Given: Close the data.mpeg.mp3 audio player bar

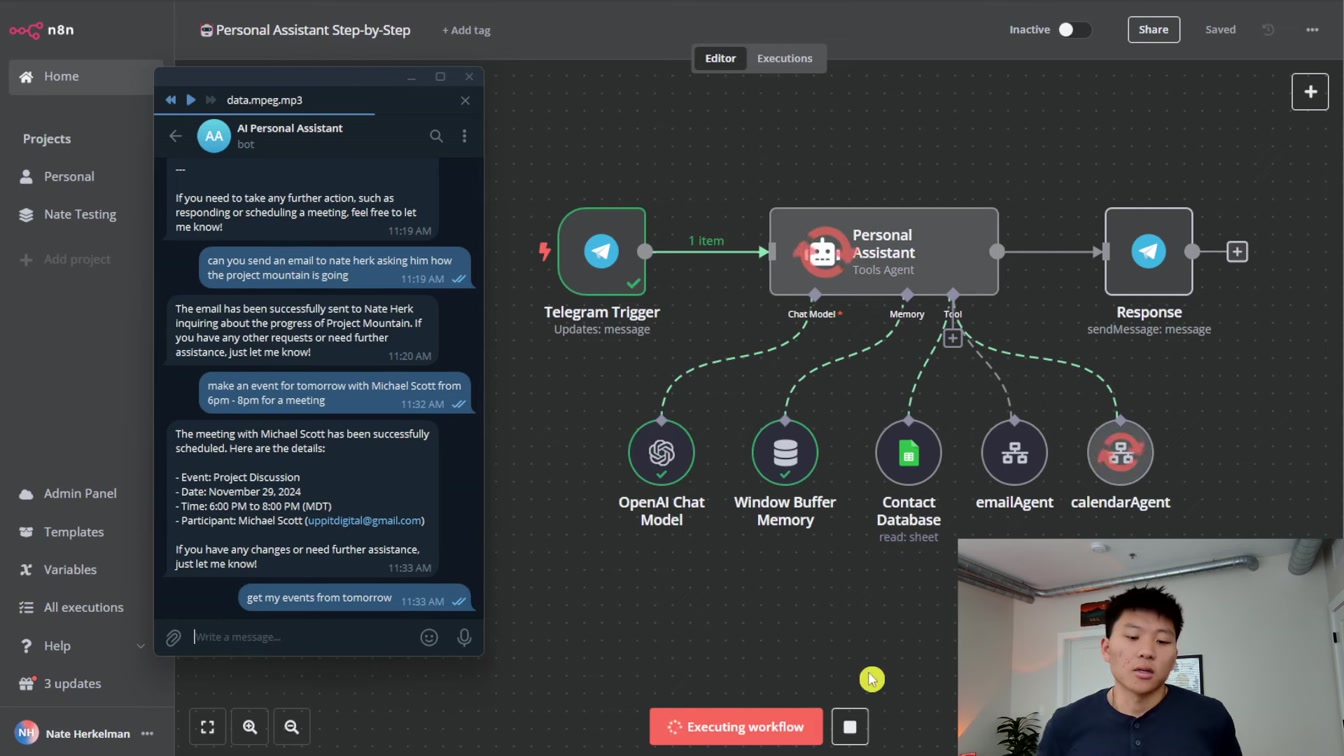Looking at the screenshot, I should 465,100.
